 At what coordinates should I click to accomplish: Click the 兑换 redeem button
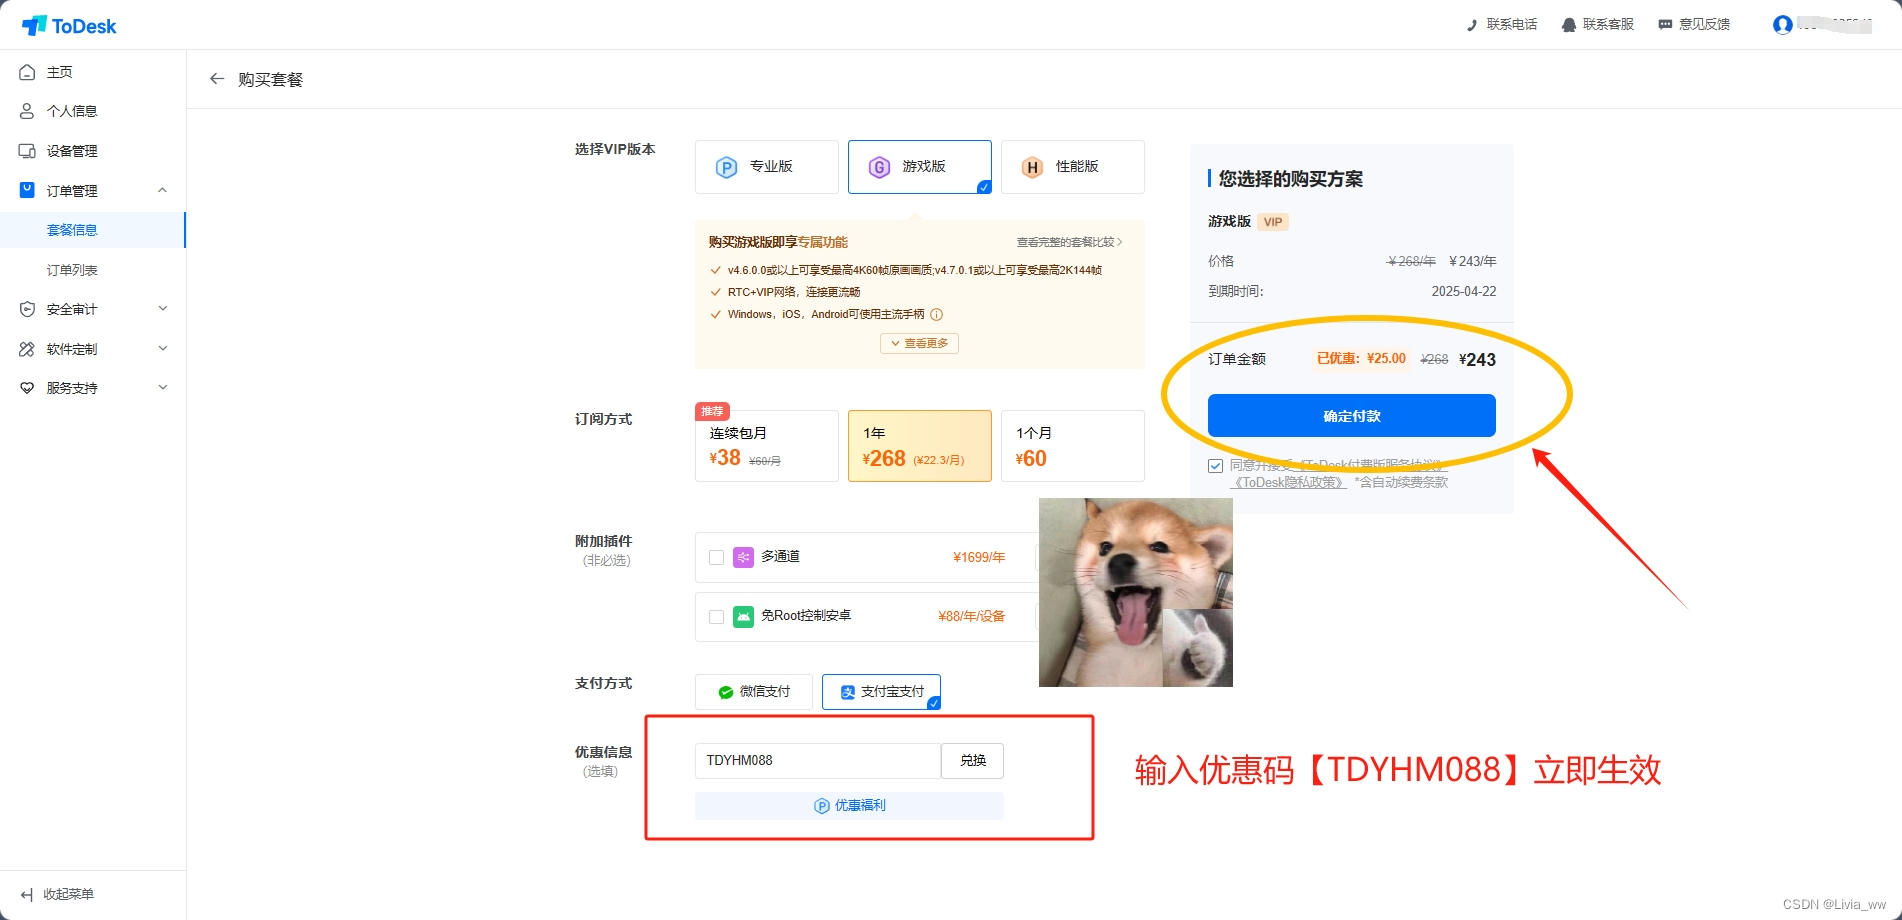point(973,761)
